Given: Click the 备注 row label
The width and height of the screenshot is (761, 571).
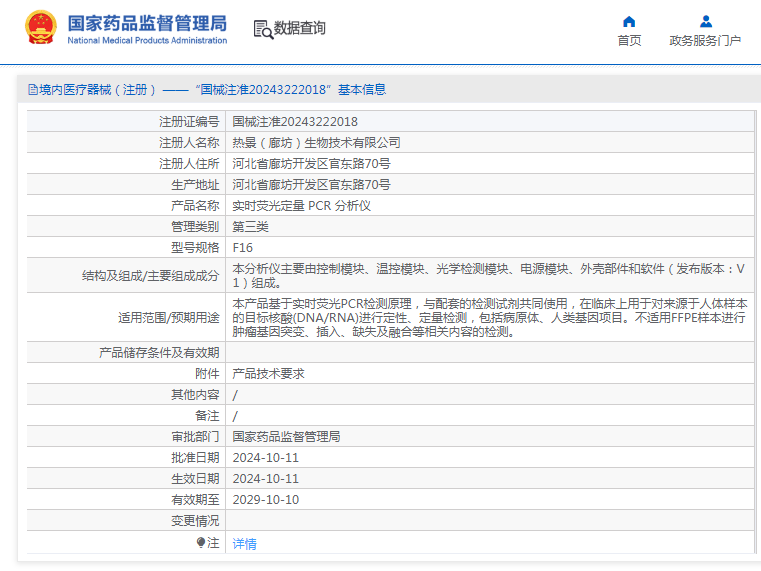Looking at the screenshot, I should click(x=207, y=416).
